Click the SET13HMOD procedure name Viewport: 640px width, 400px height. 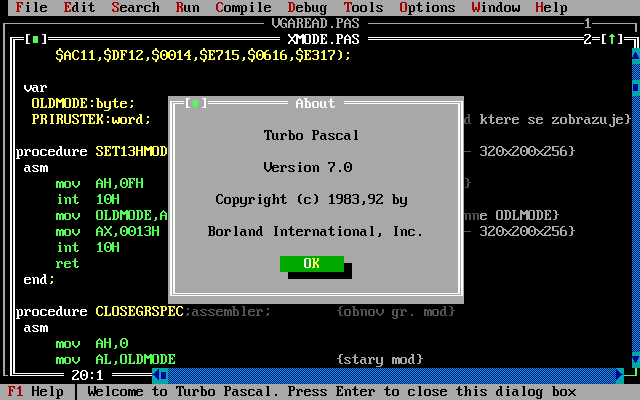point(131,151)
